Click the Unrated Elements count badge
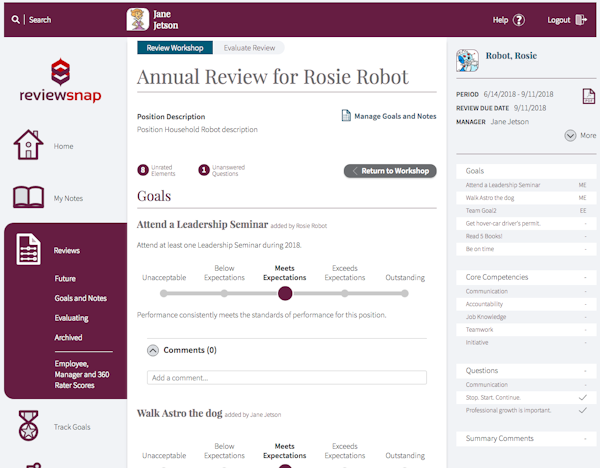This screenshot has width=600, height=468. (x=143, y=170)
